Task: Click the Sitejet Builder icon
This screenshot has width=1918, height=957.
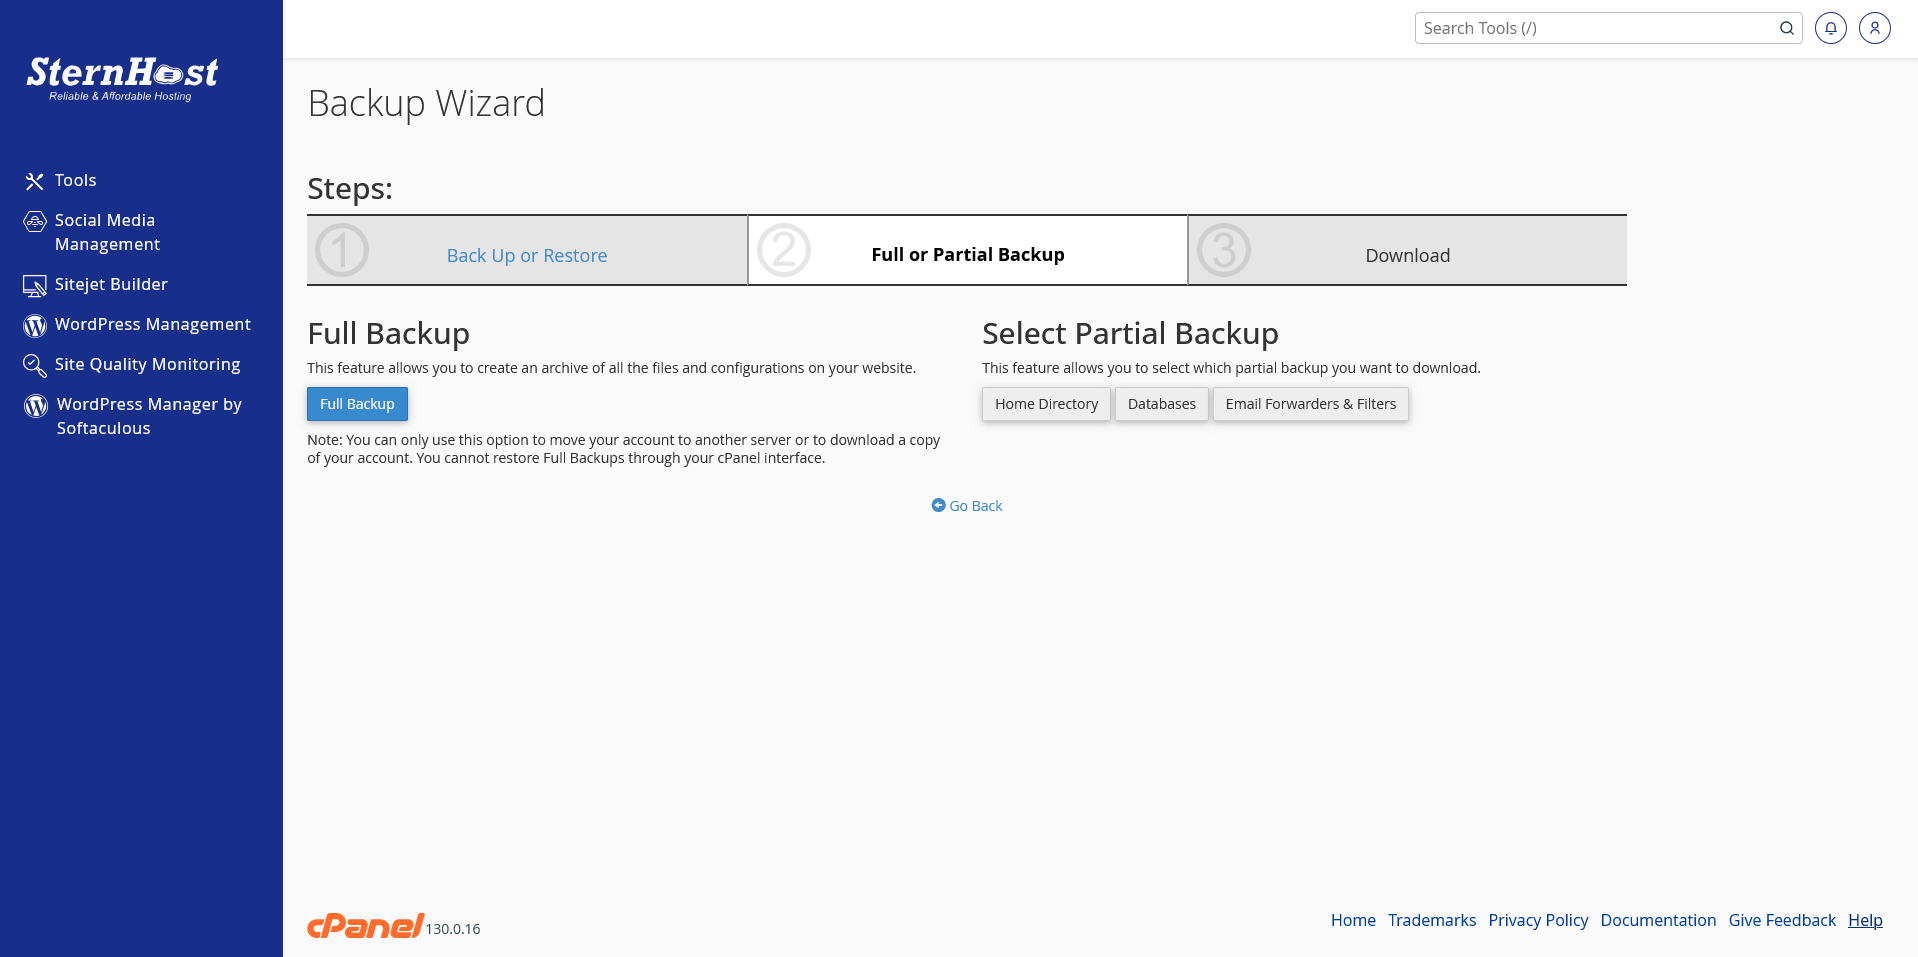Action: coord(35,286)
